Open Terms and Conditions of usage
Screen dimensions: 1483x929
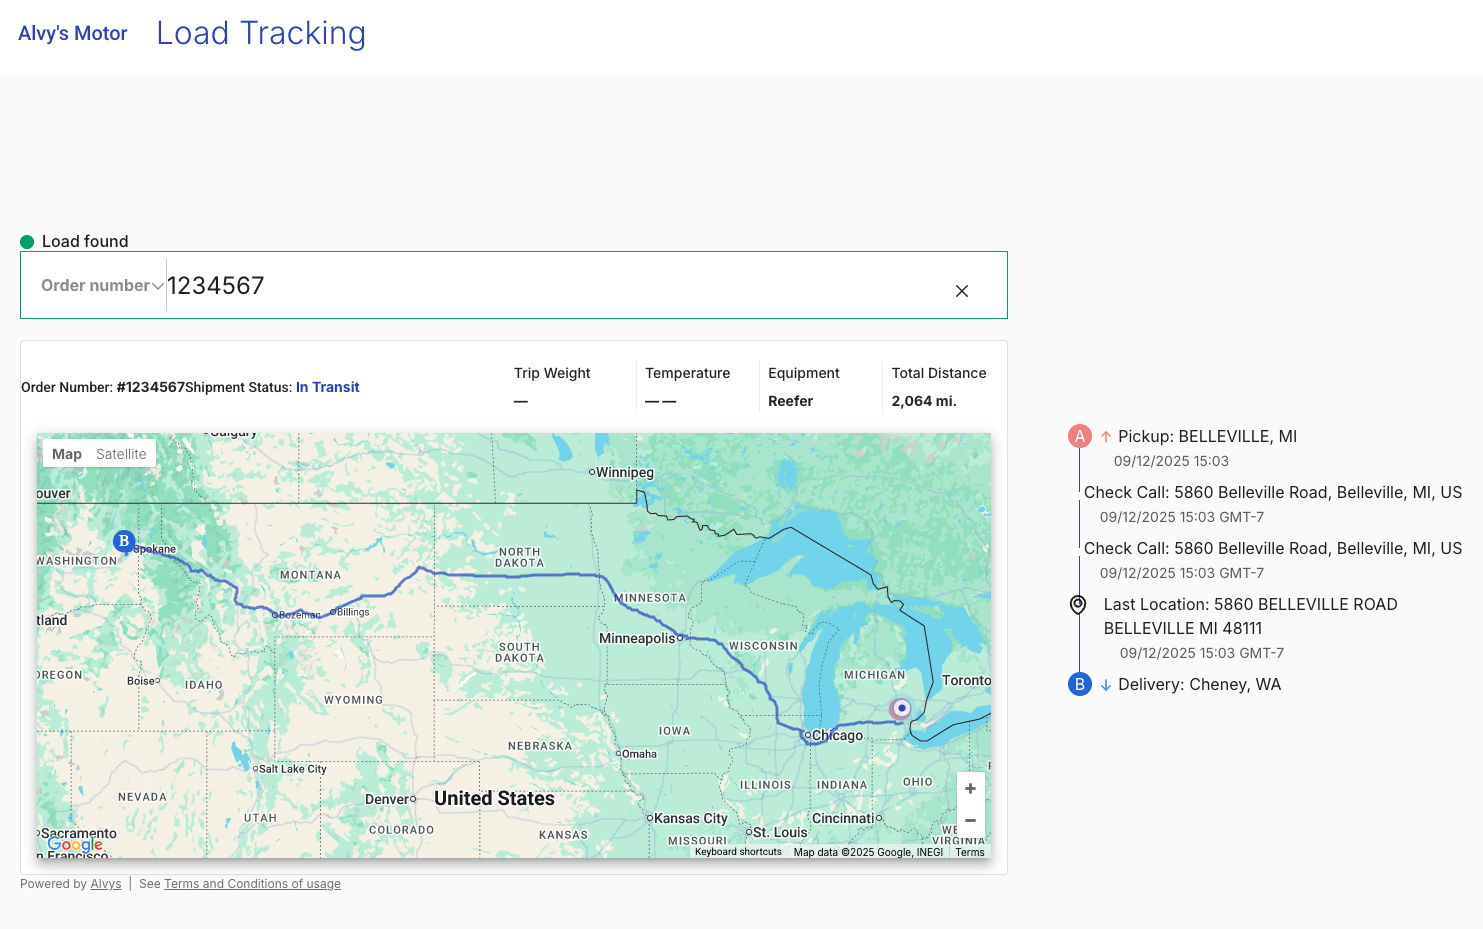pos(252,884)
